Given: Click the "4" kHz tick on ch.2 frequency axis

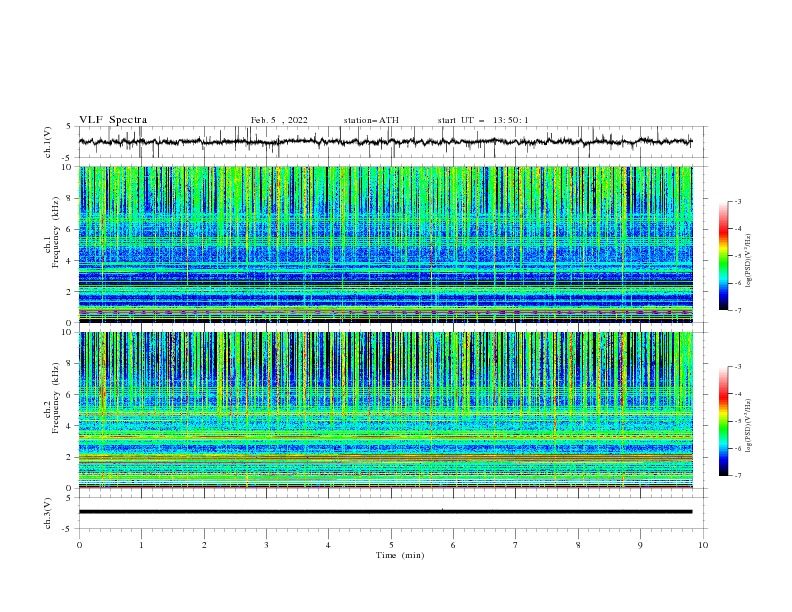Looking at the screenshot, I should pos(71,426).
